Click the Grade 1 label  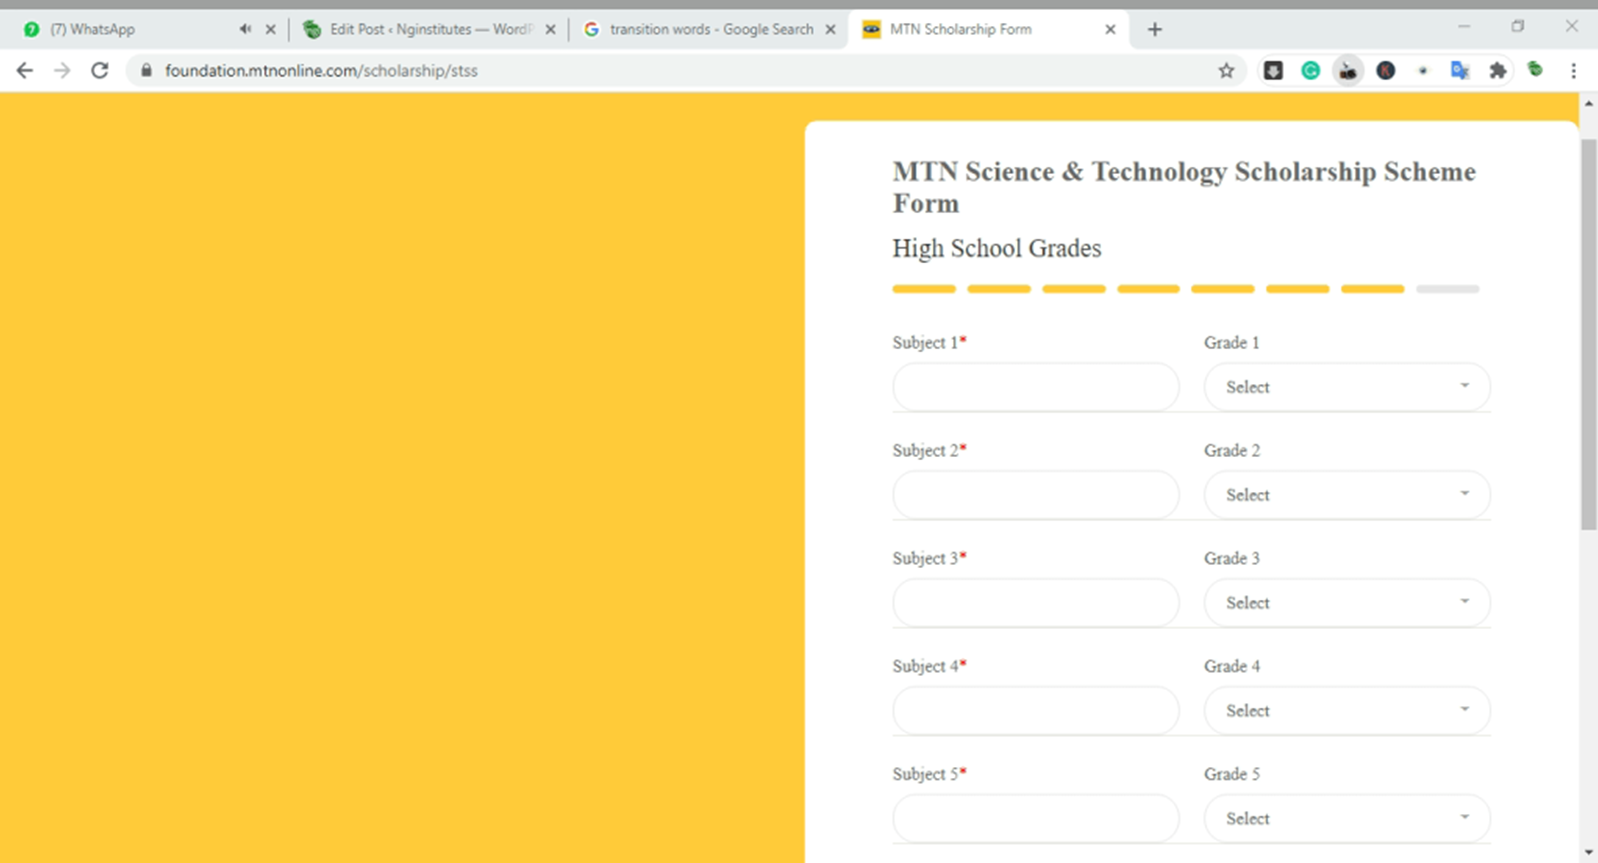(x=1232, y=342)
